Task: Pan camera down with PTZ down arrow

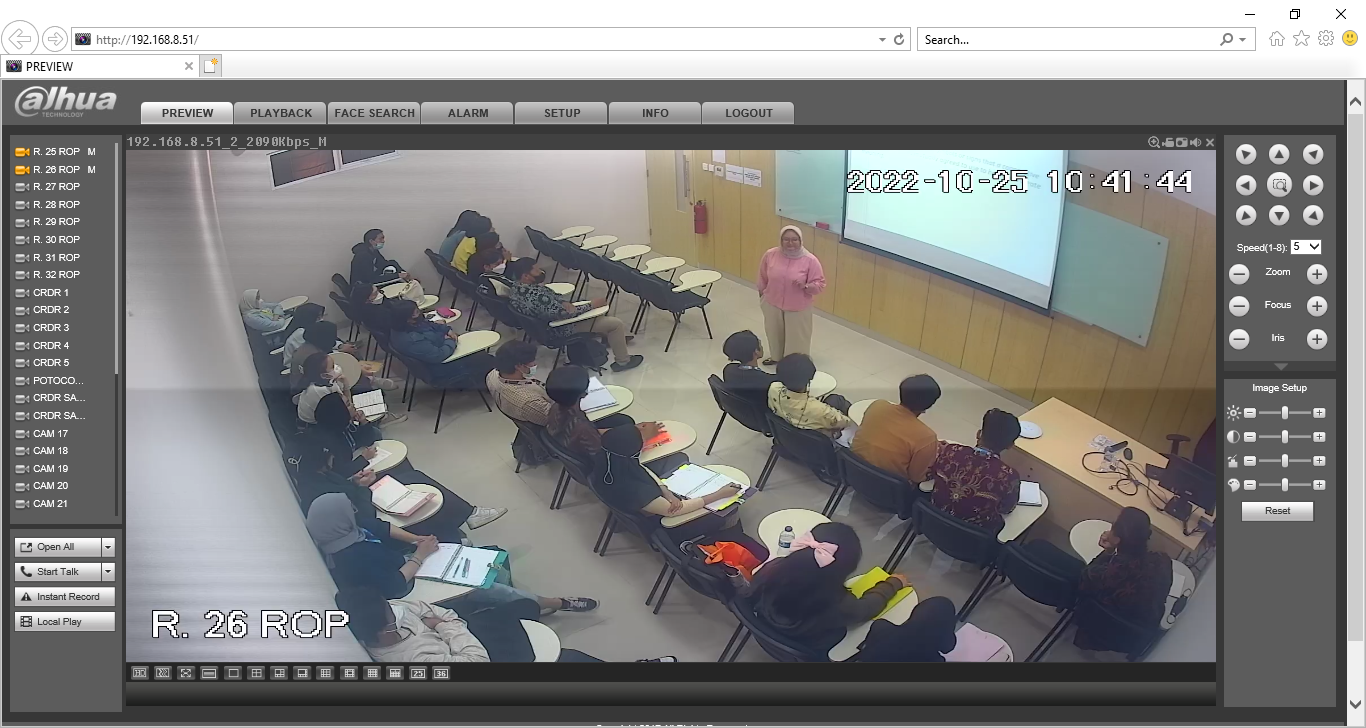Action: [x=1279, y=215]
